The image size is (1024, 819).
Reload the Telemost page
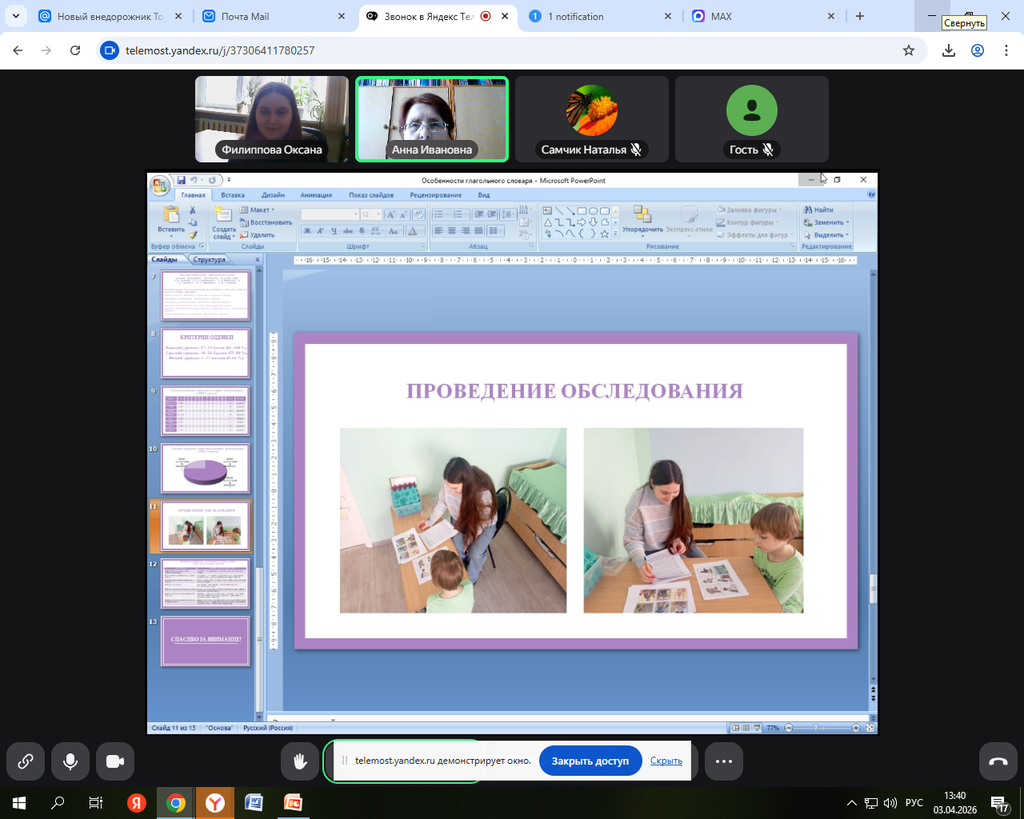[75, 50]
